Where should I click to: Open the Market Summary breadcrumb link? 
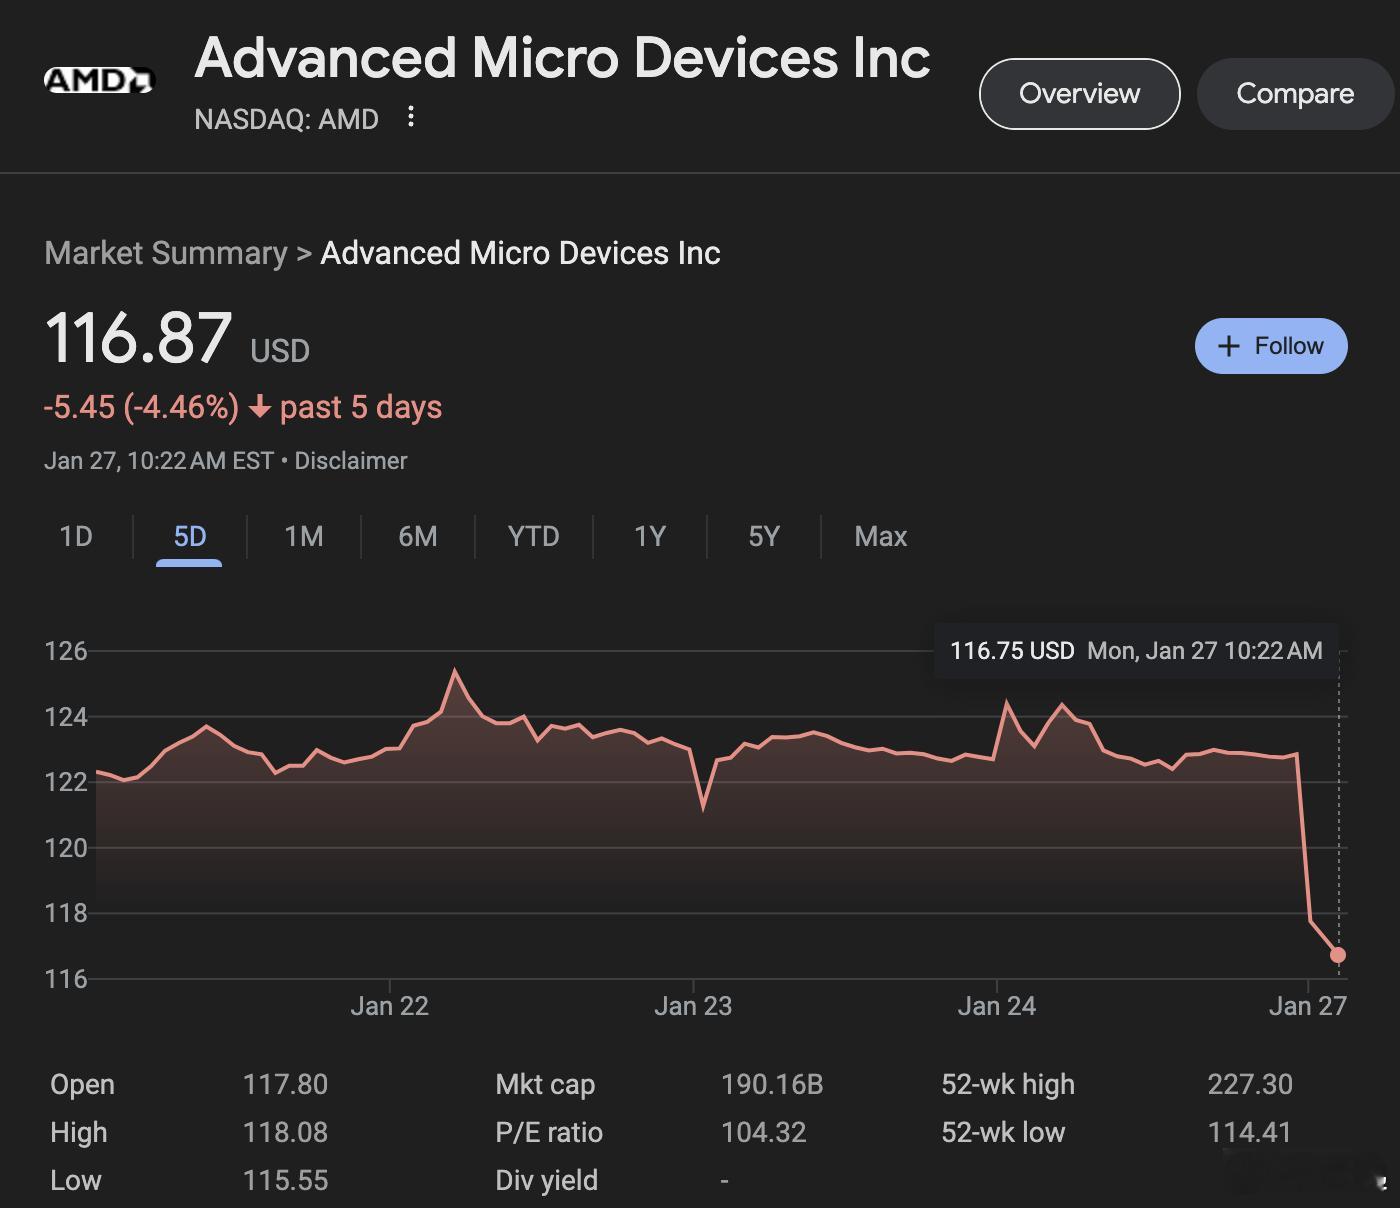pos(166,253)
